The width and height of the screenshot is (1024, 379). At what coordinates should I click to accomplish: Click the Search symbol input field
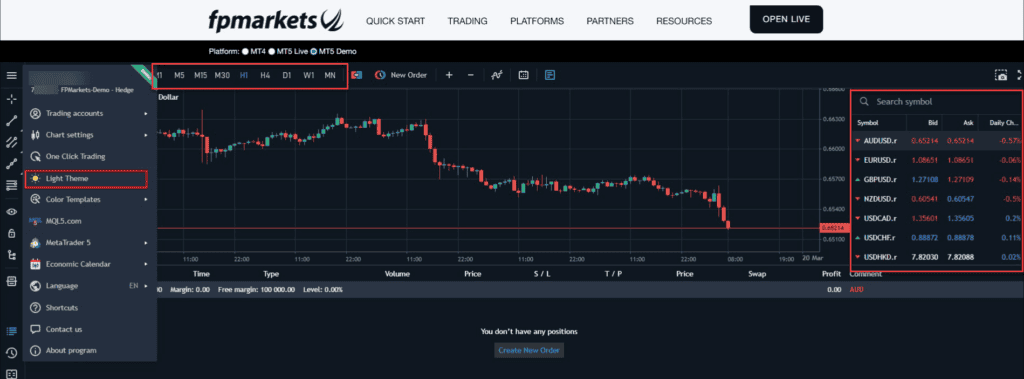936,102
